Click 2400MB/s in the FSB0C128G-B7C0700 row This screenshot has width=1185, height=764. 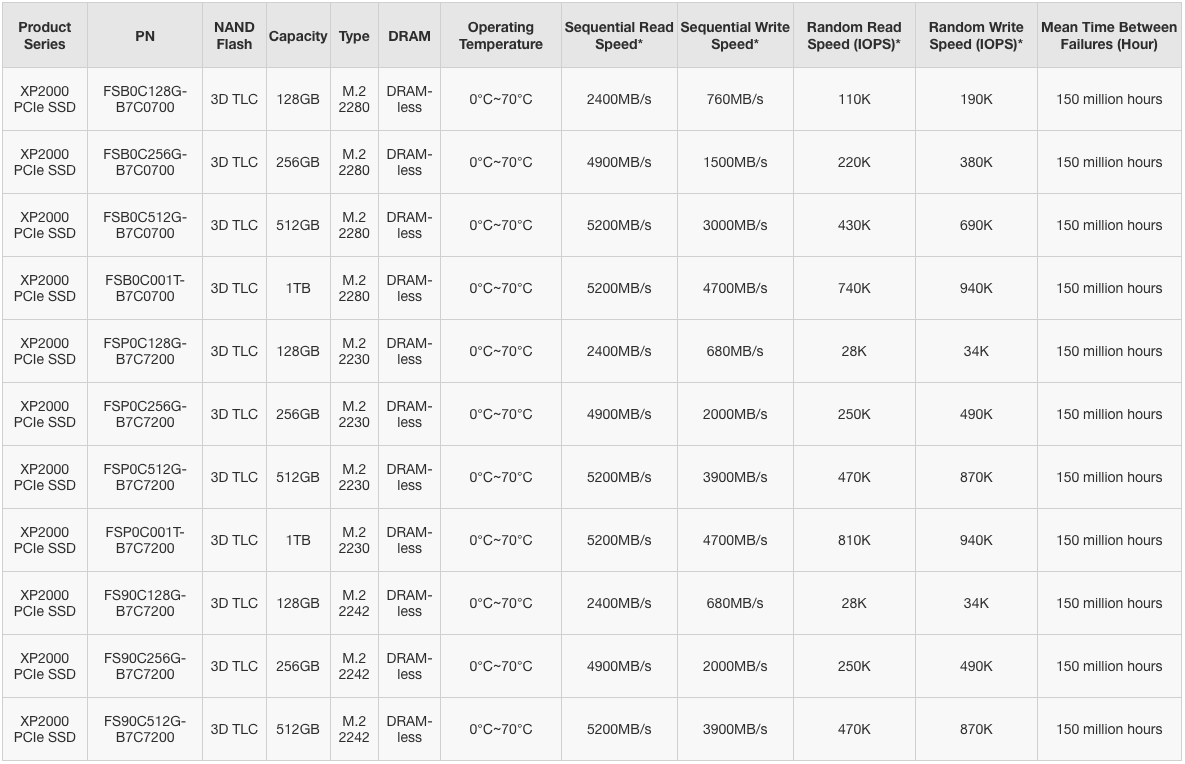(619, 99)
